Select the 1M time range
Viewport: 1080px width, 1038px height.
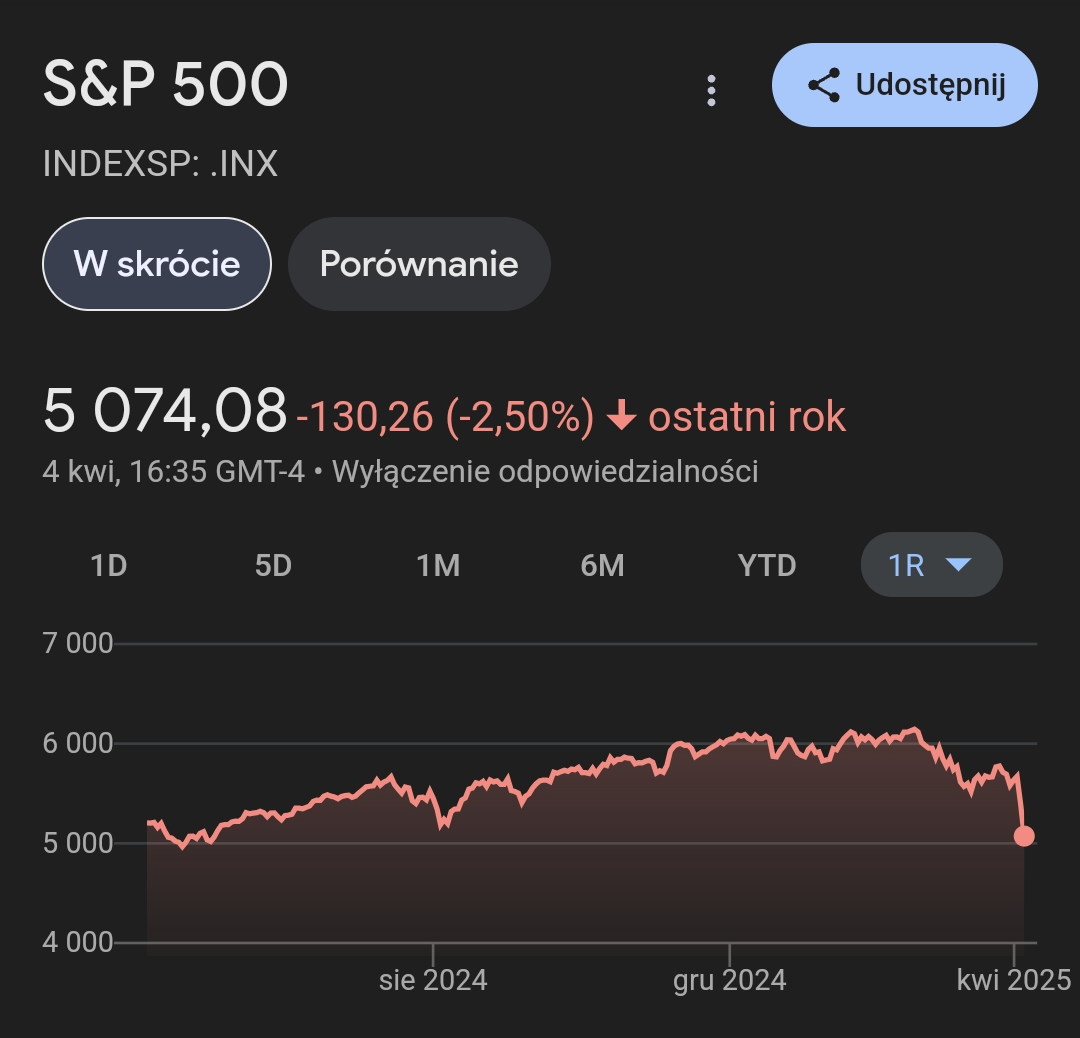point(438,566)
